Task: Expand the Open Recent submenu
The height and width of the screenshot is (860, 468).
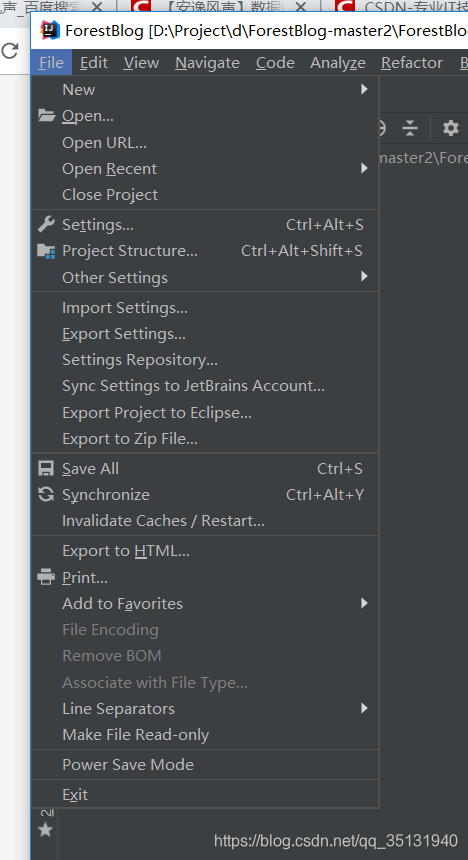Action: click(x=205, y=168)
